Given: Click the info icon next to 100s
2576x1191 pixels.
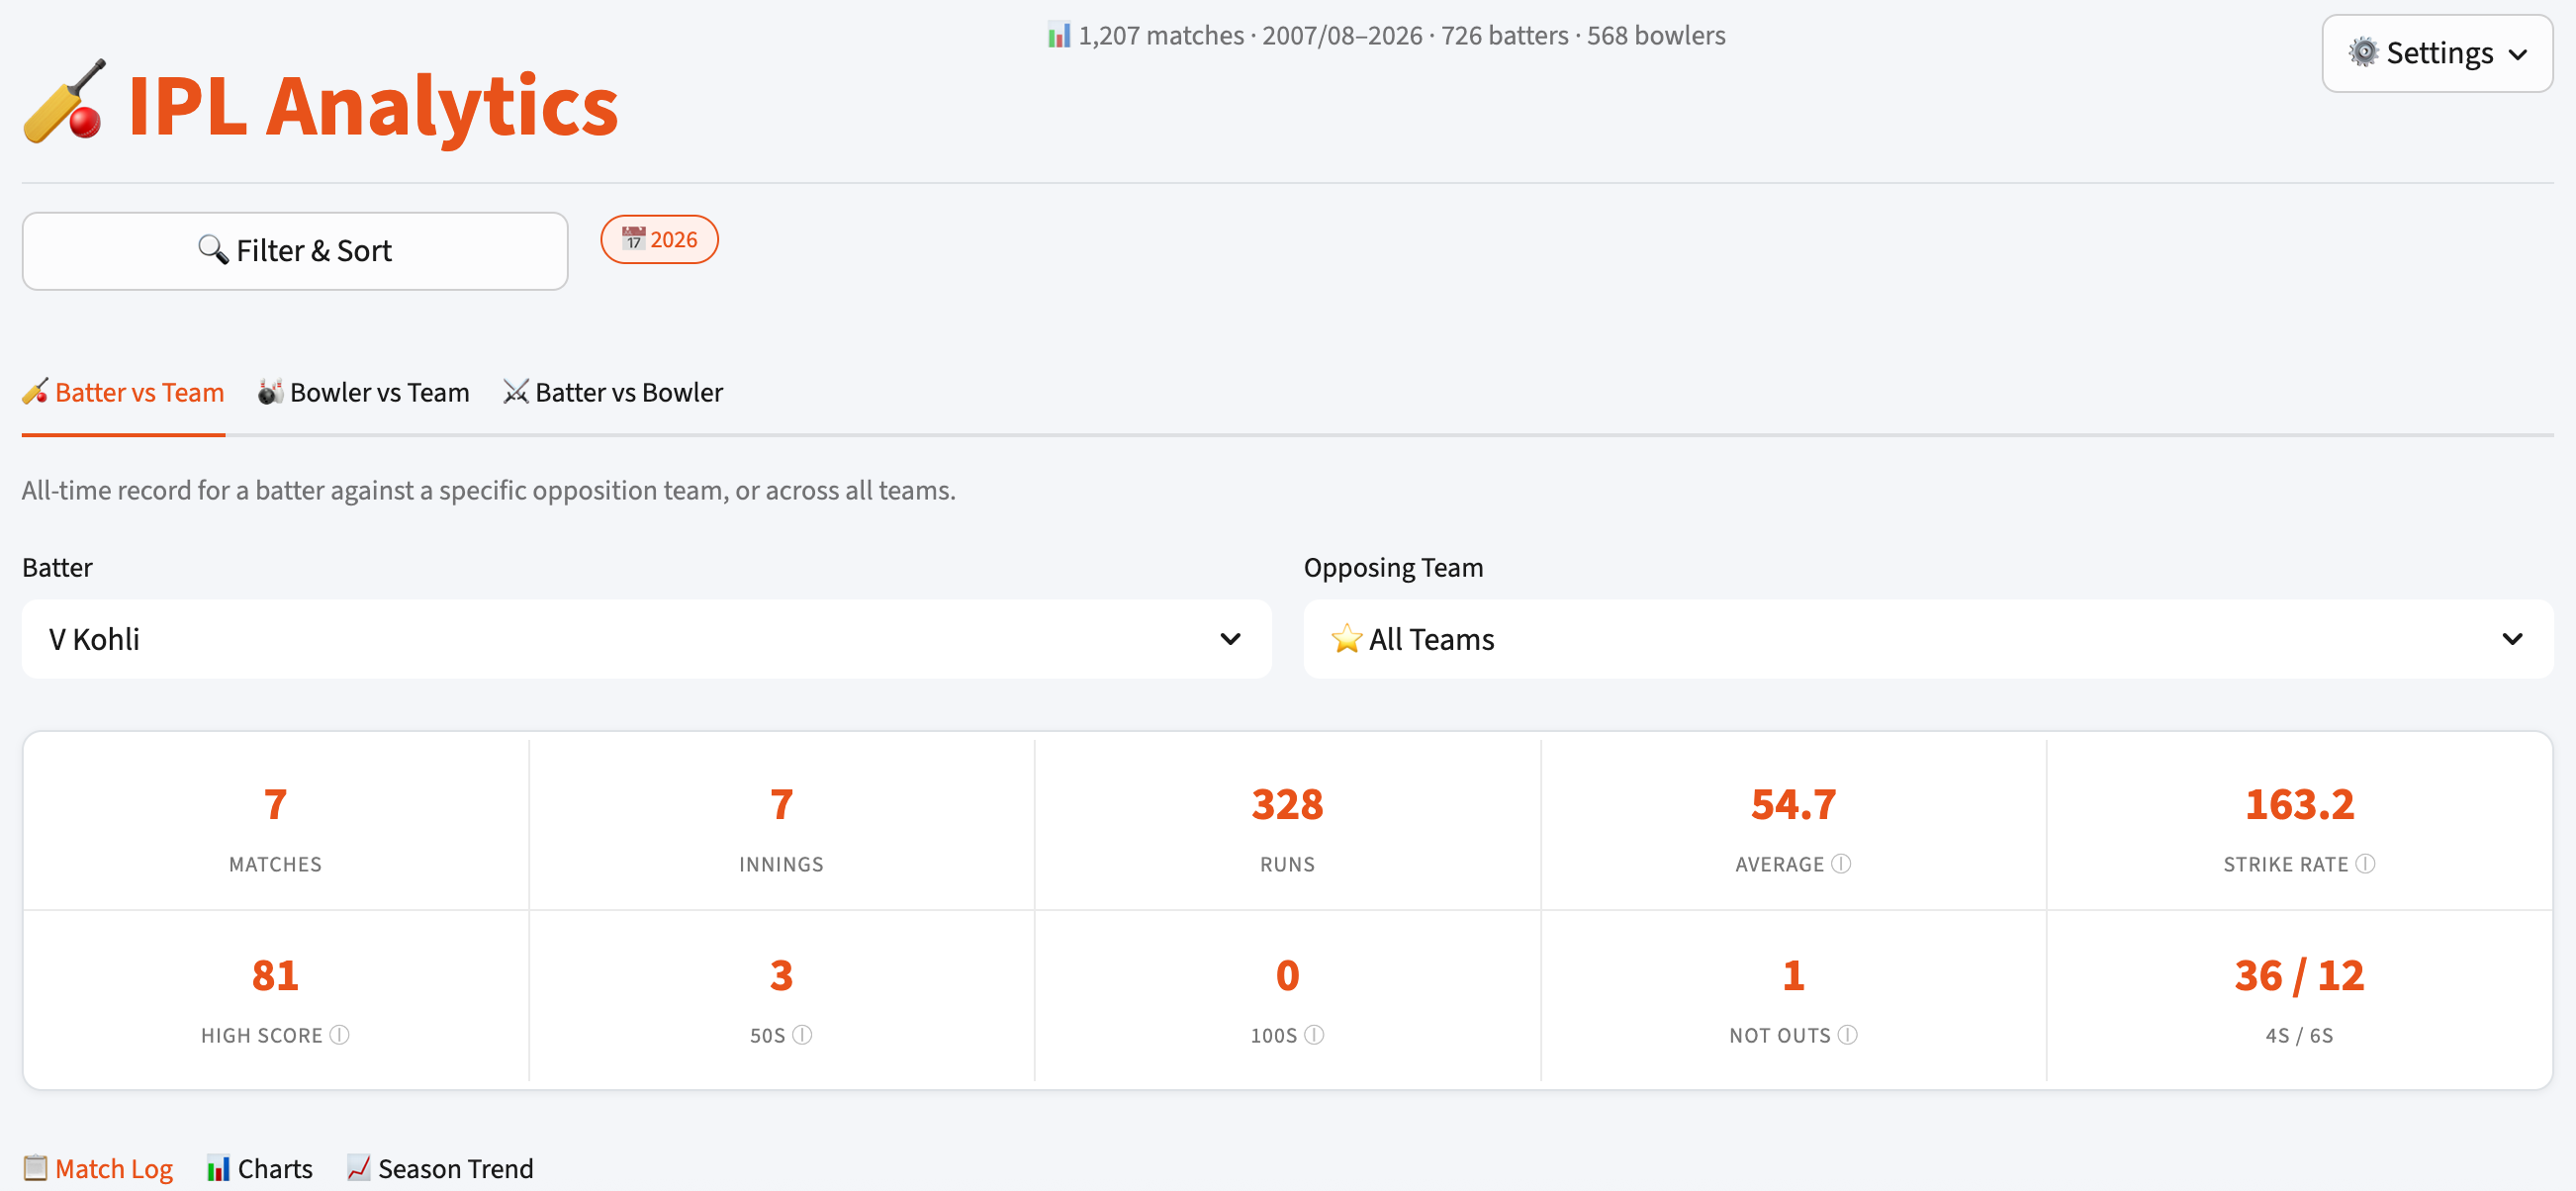Looking at the screenshot, I should point(1314,1035).
